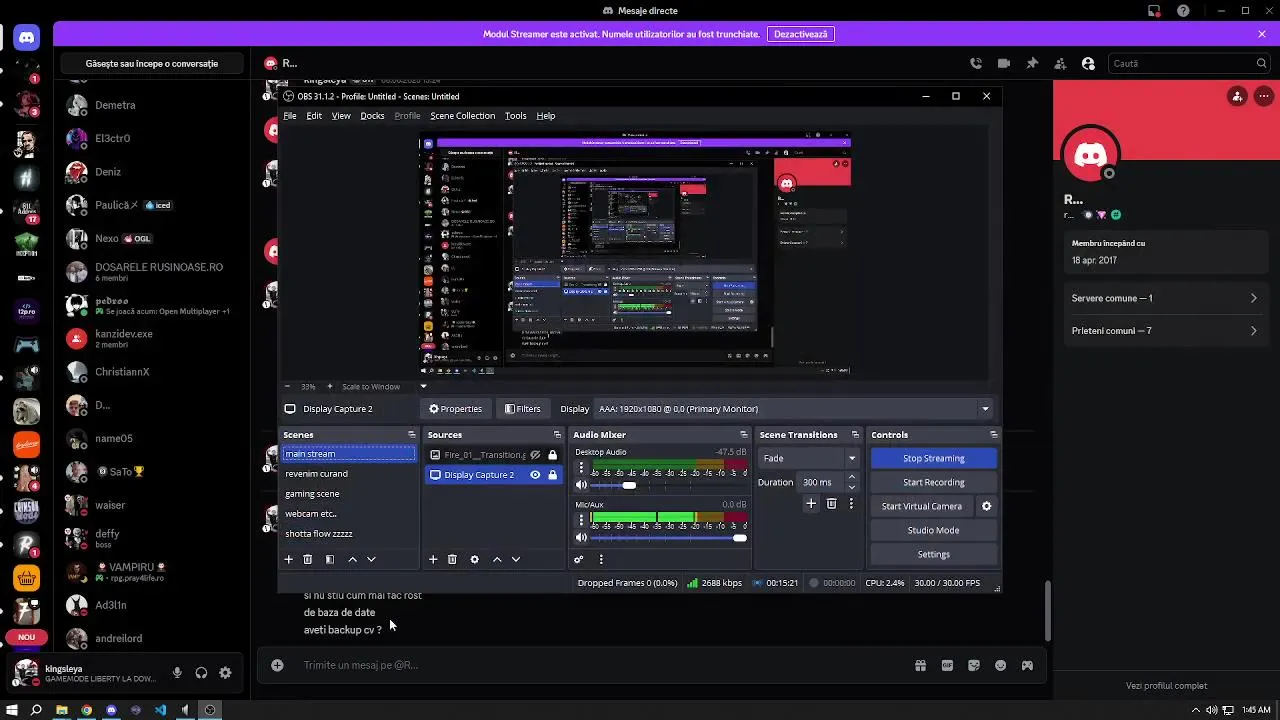Viewport: 1280px width, 720px height.
Task: Open scene filters icon in the Scenes dock
Action: click(329, 560)
